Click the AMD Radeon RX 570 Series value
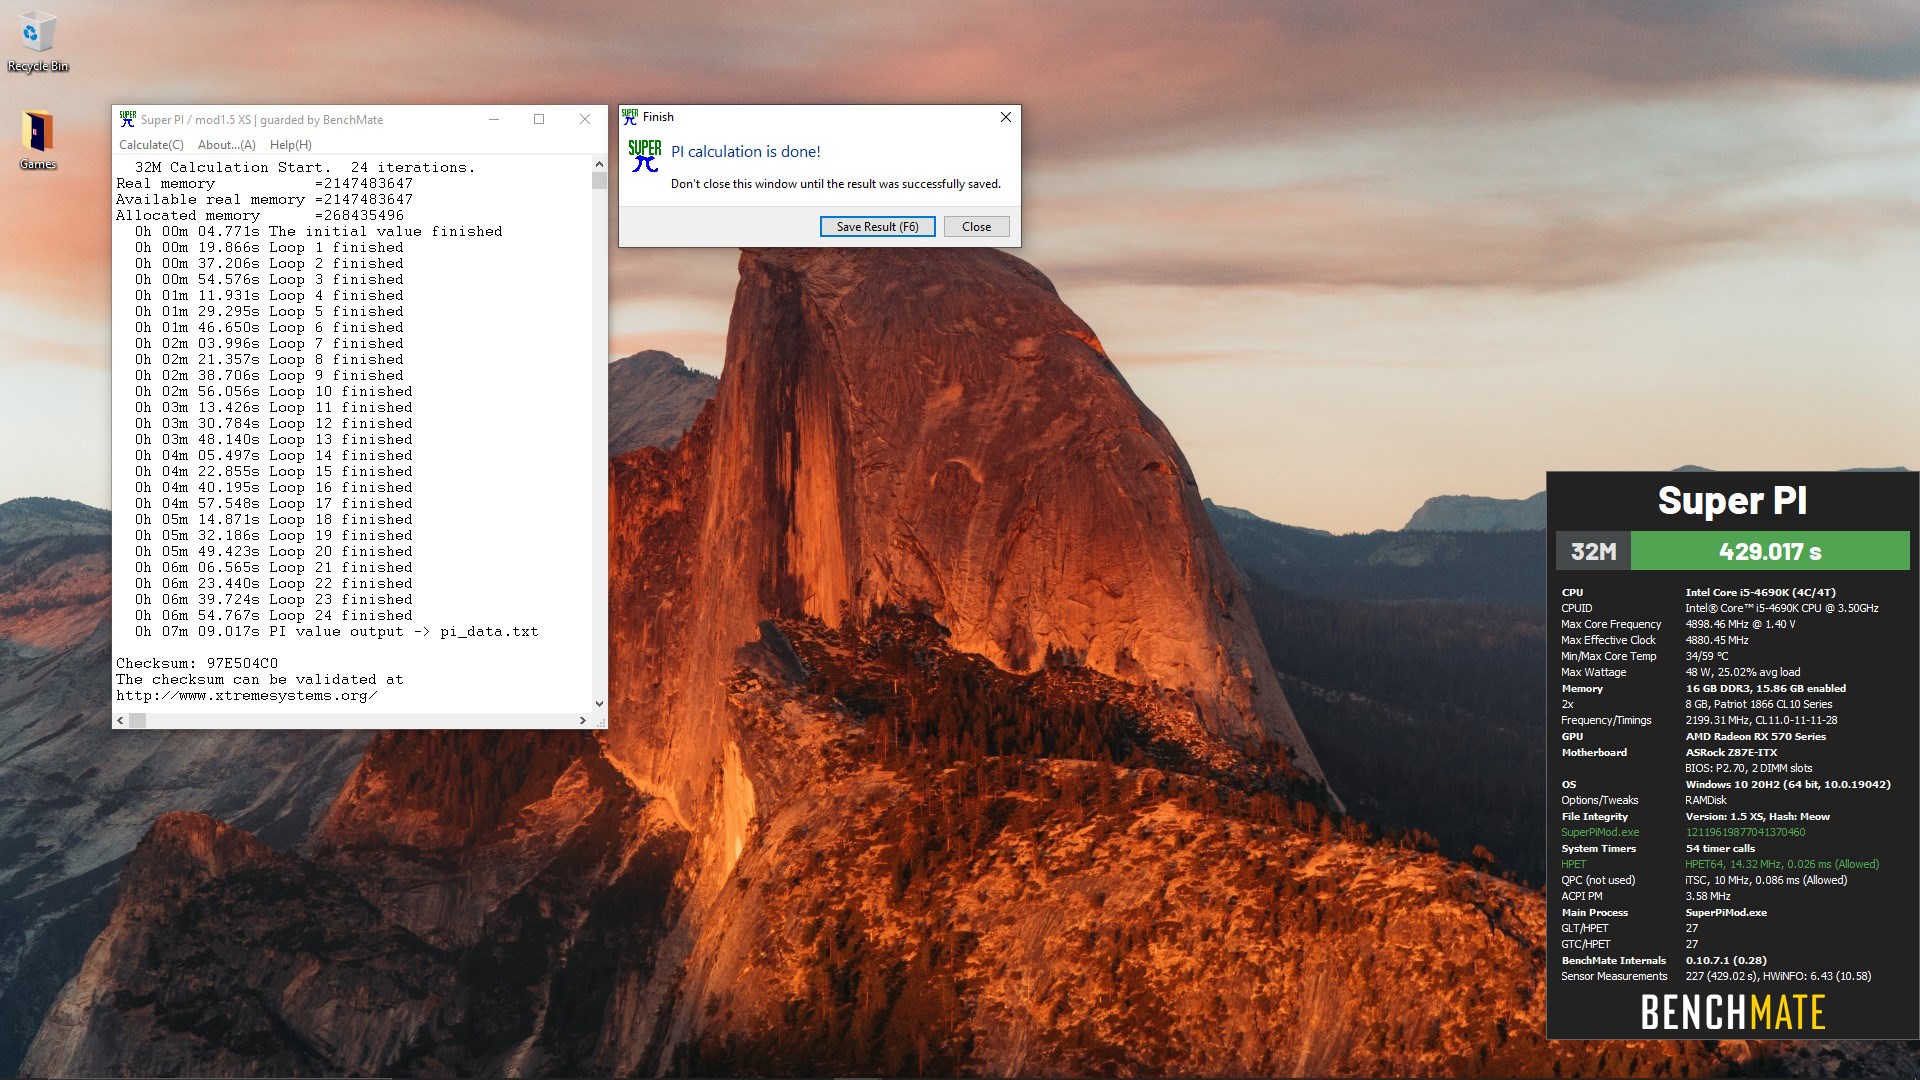Screen dimensions: 1920x1080 (1755, 736)
